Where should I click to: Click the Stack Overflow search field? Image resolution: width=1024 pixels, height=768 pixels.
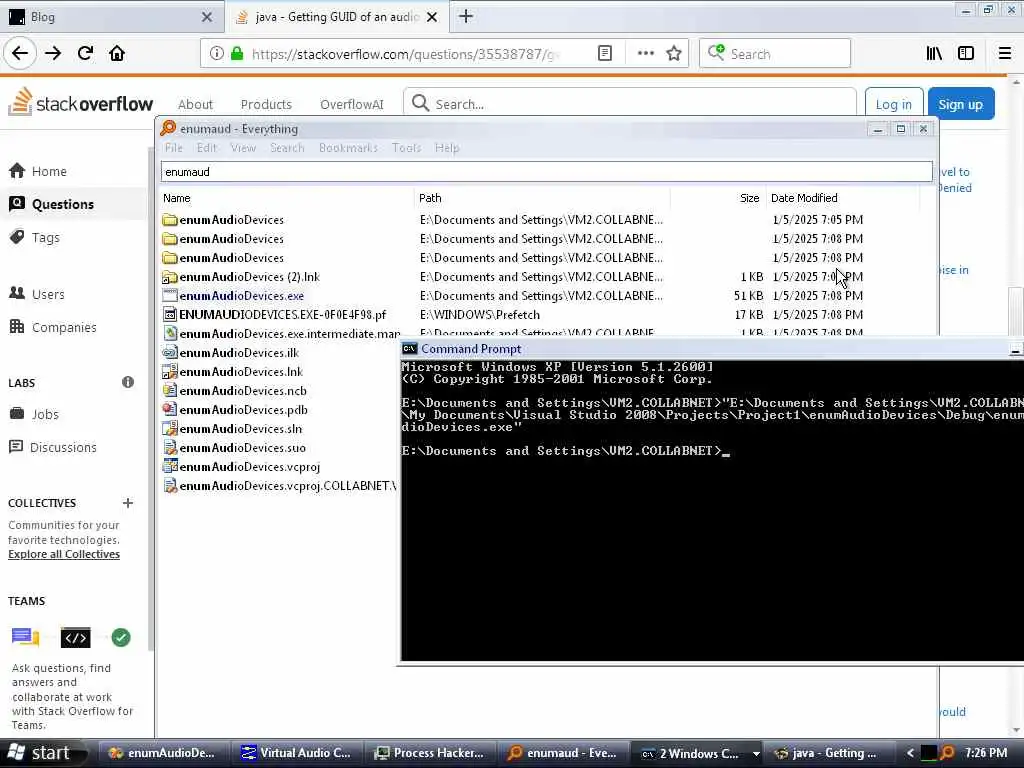point(630,104)
